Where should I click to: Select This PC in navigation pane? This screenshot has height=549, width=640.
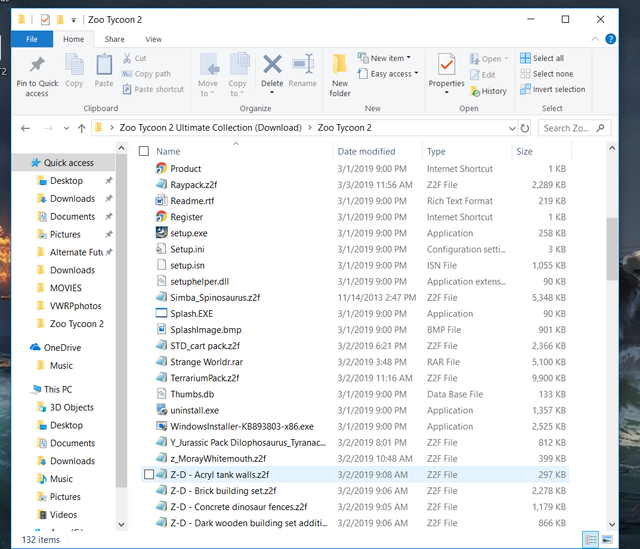58,389
